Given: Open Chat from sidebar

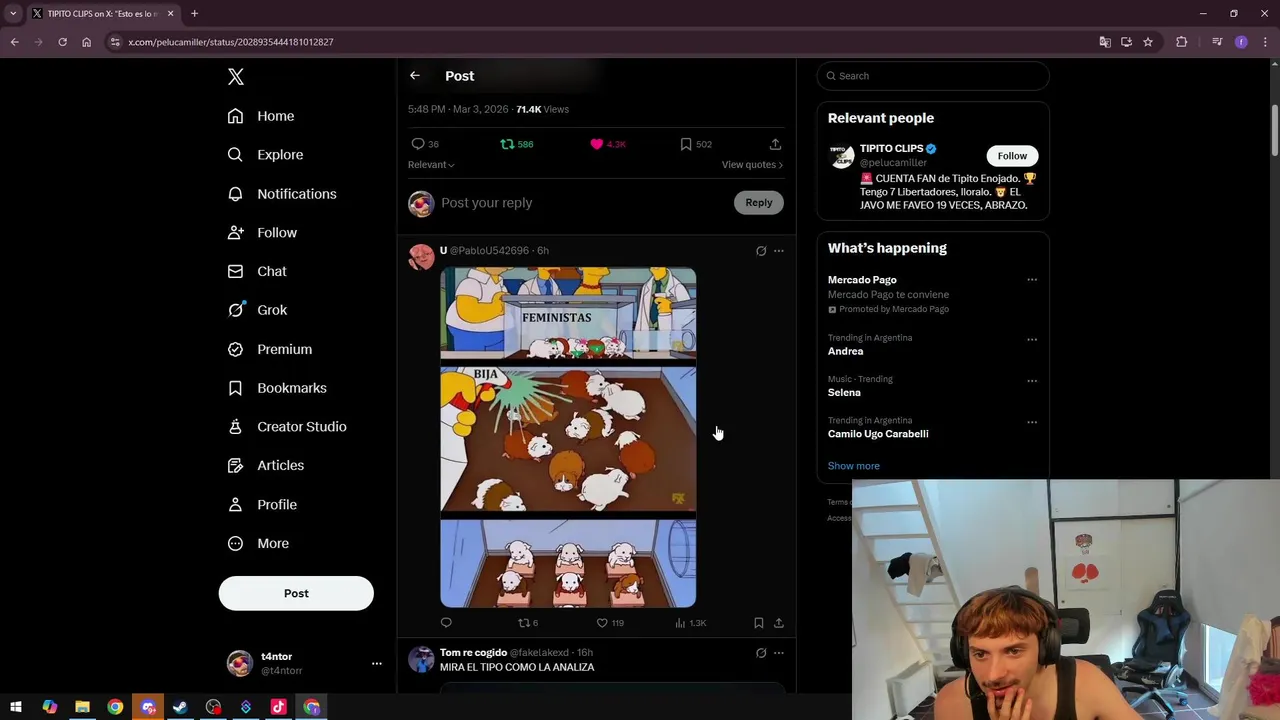Looking at the screenshot, I should [x=257, y=271].
